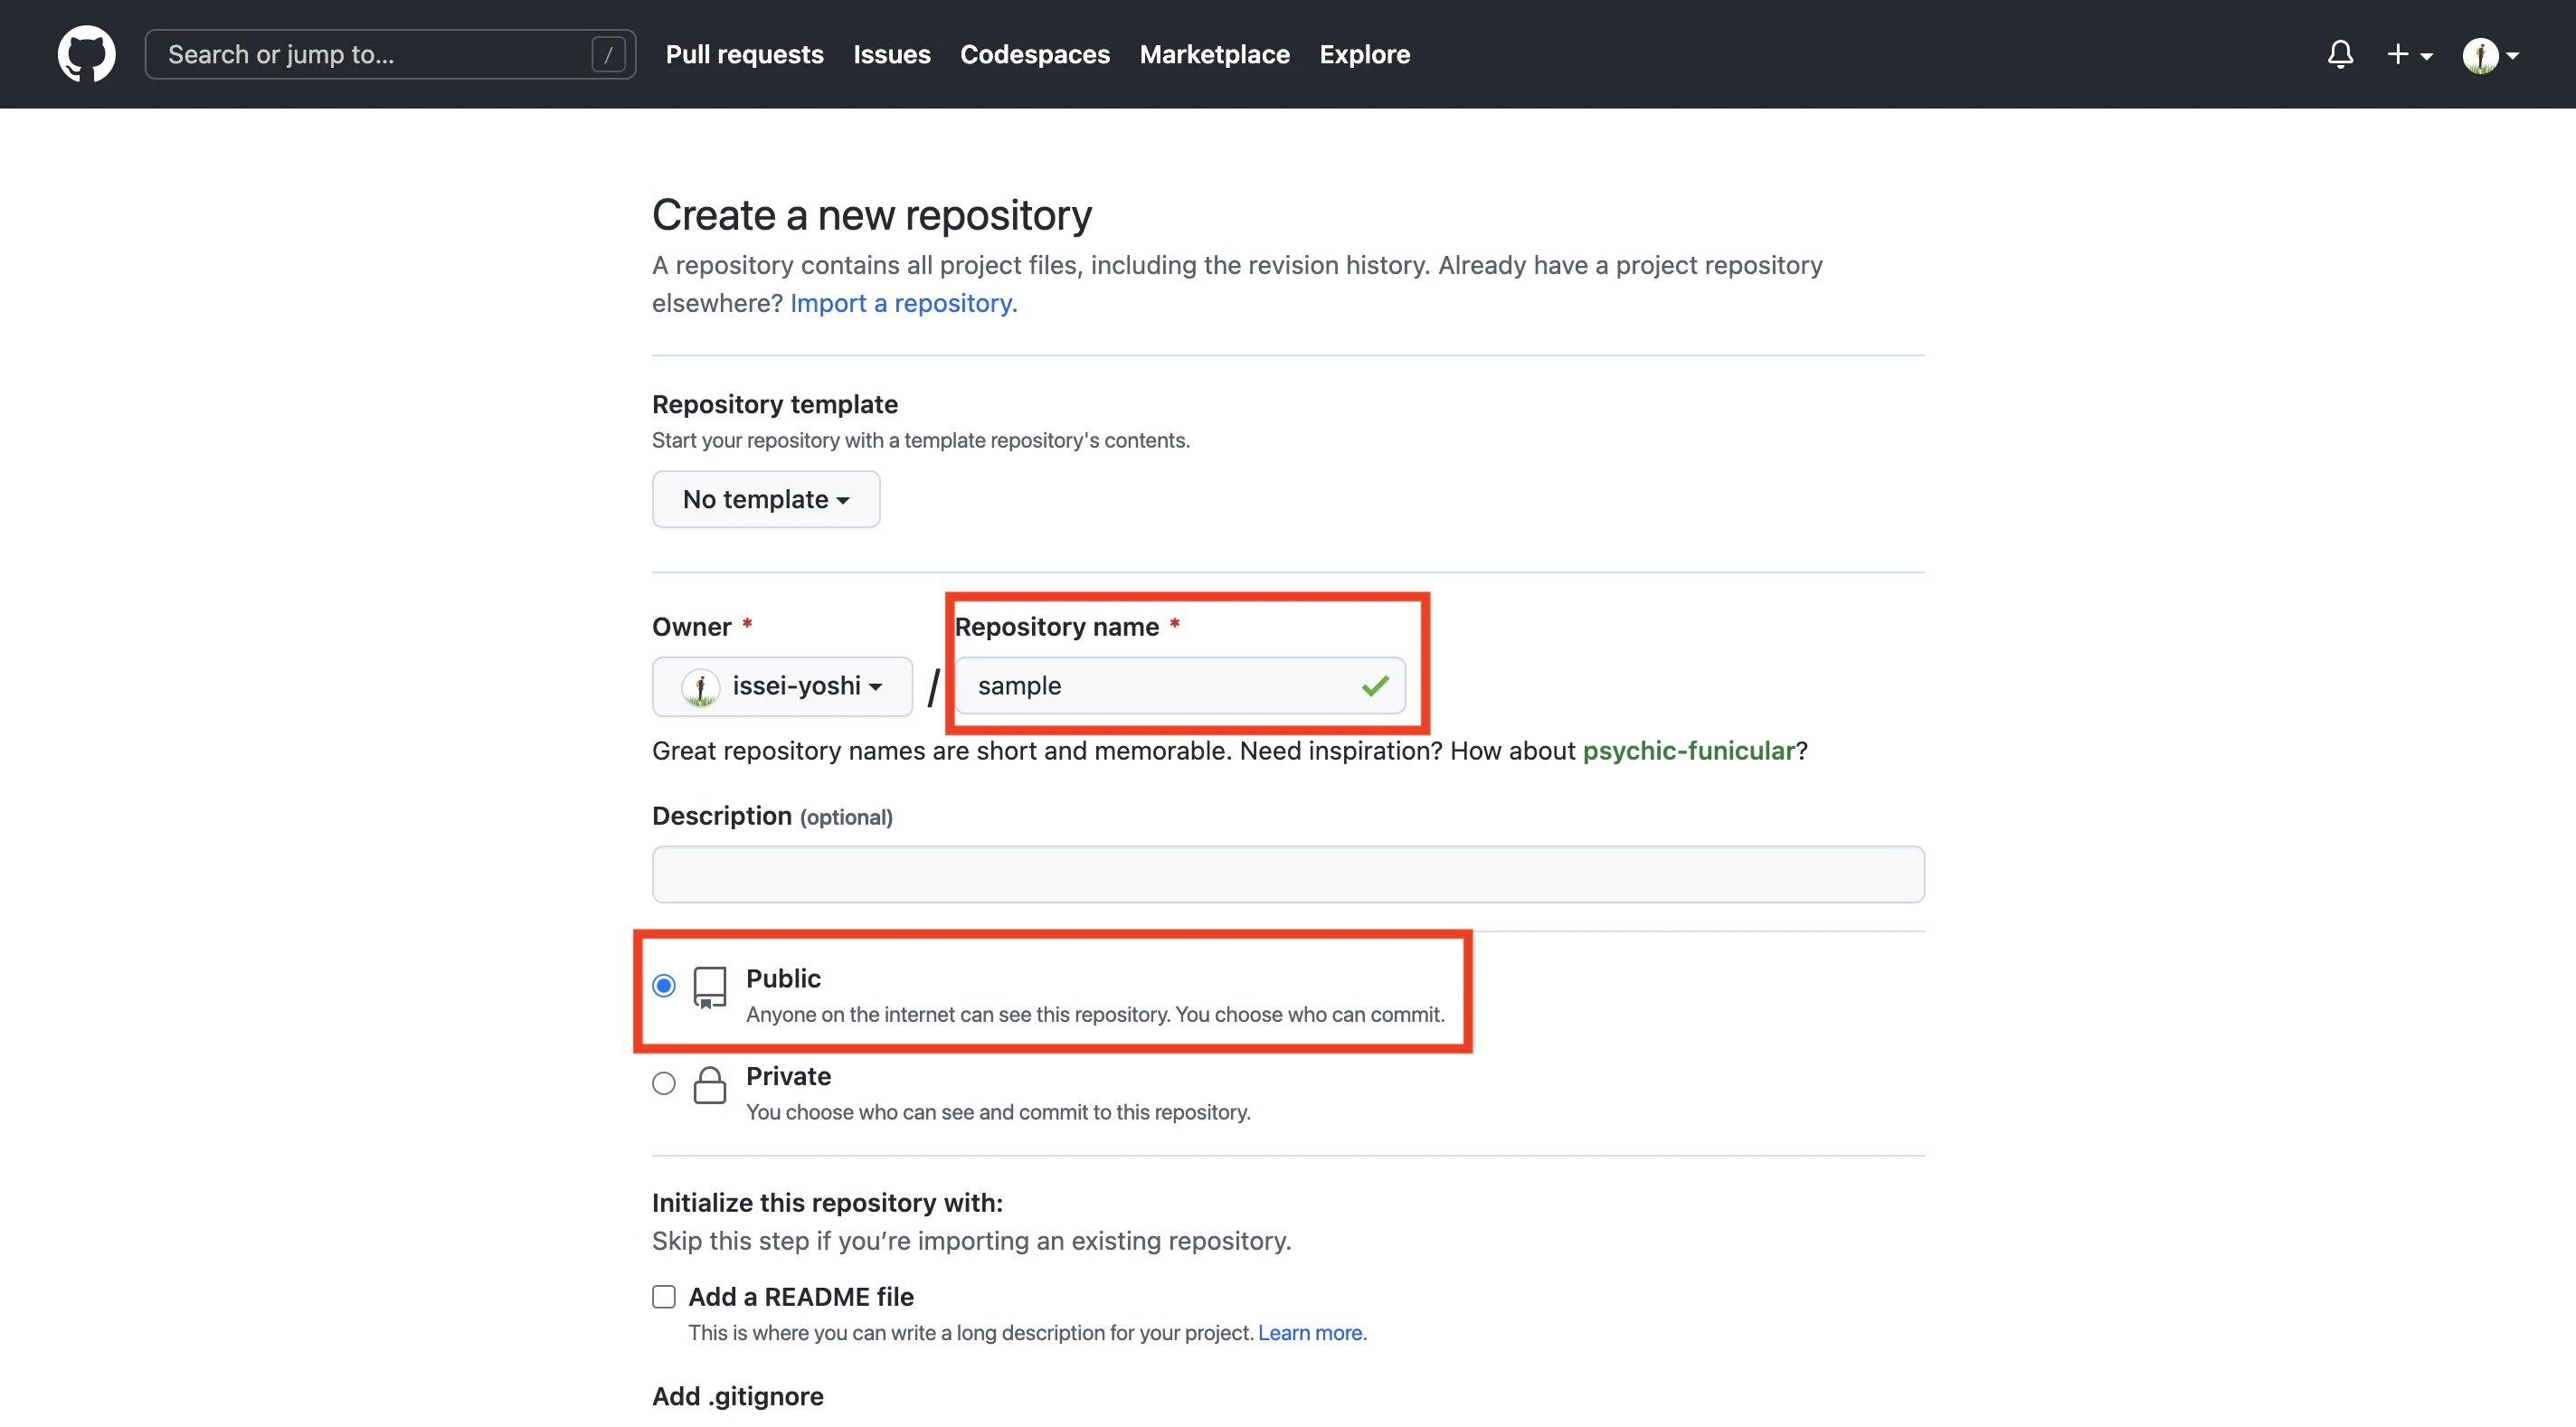Click the GitHub Octocat logo
Screen dimensions: 2576x1427
86,54
